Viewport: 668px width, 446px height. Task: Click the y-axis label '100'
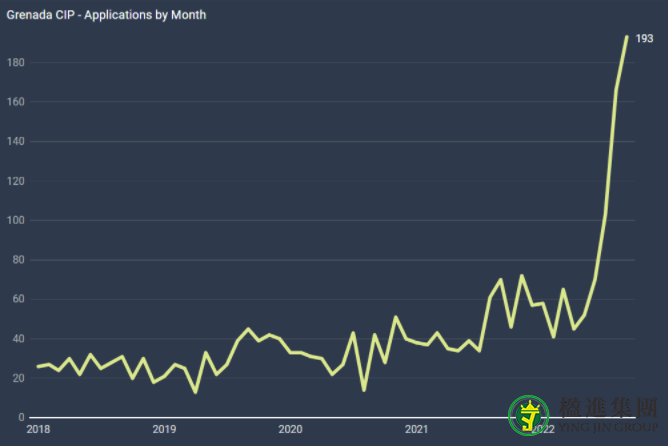(x=16, y=220)
